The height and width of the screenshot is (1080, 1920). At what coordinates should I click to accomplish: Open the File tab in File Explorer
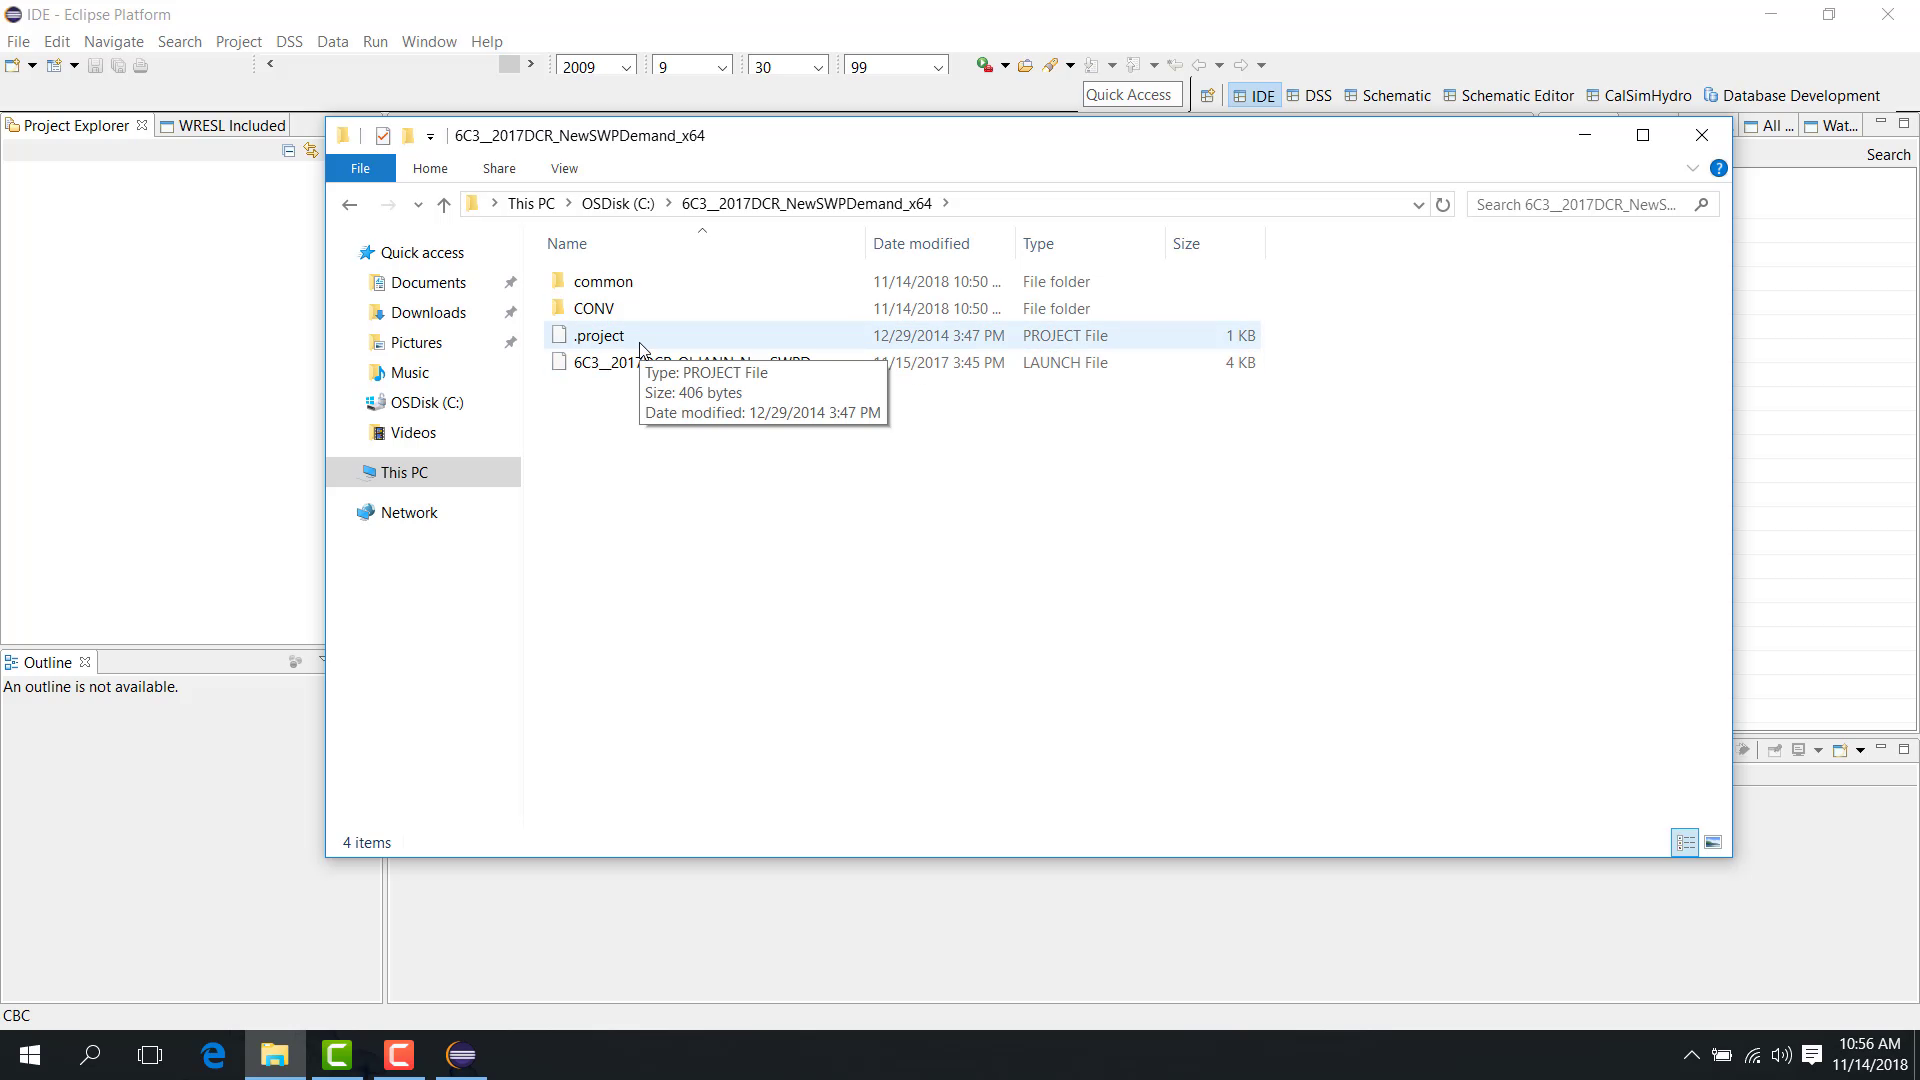coord(360,169)
